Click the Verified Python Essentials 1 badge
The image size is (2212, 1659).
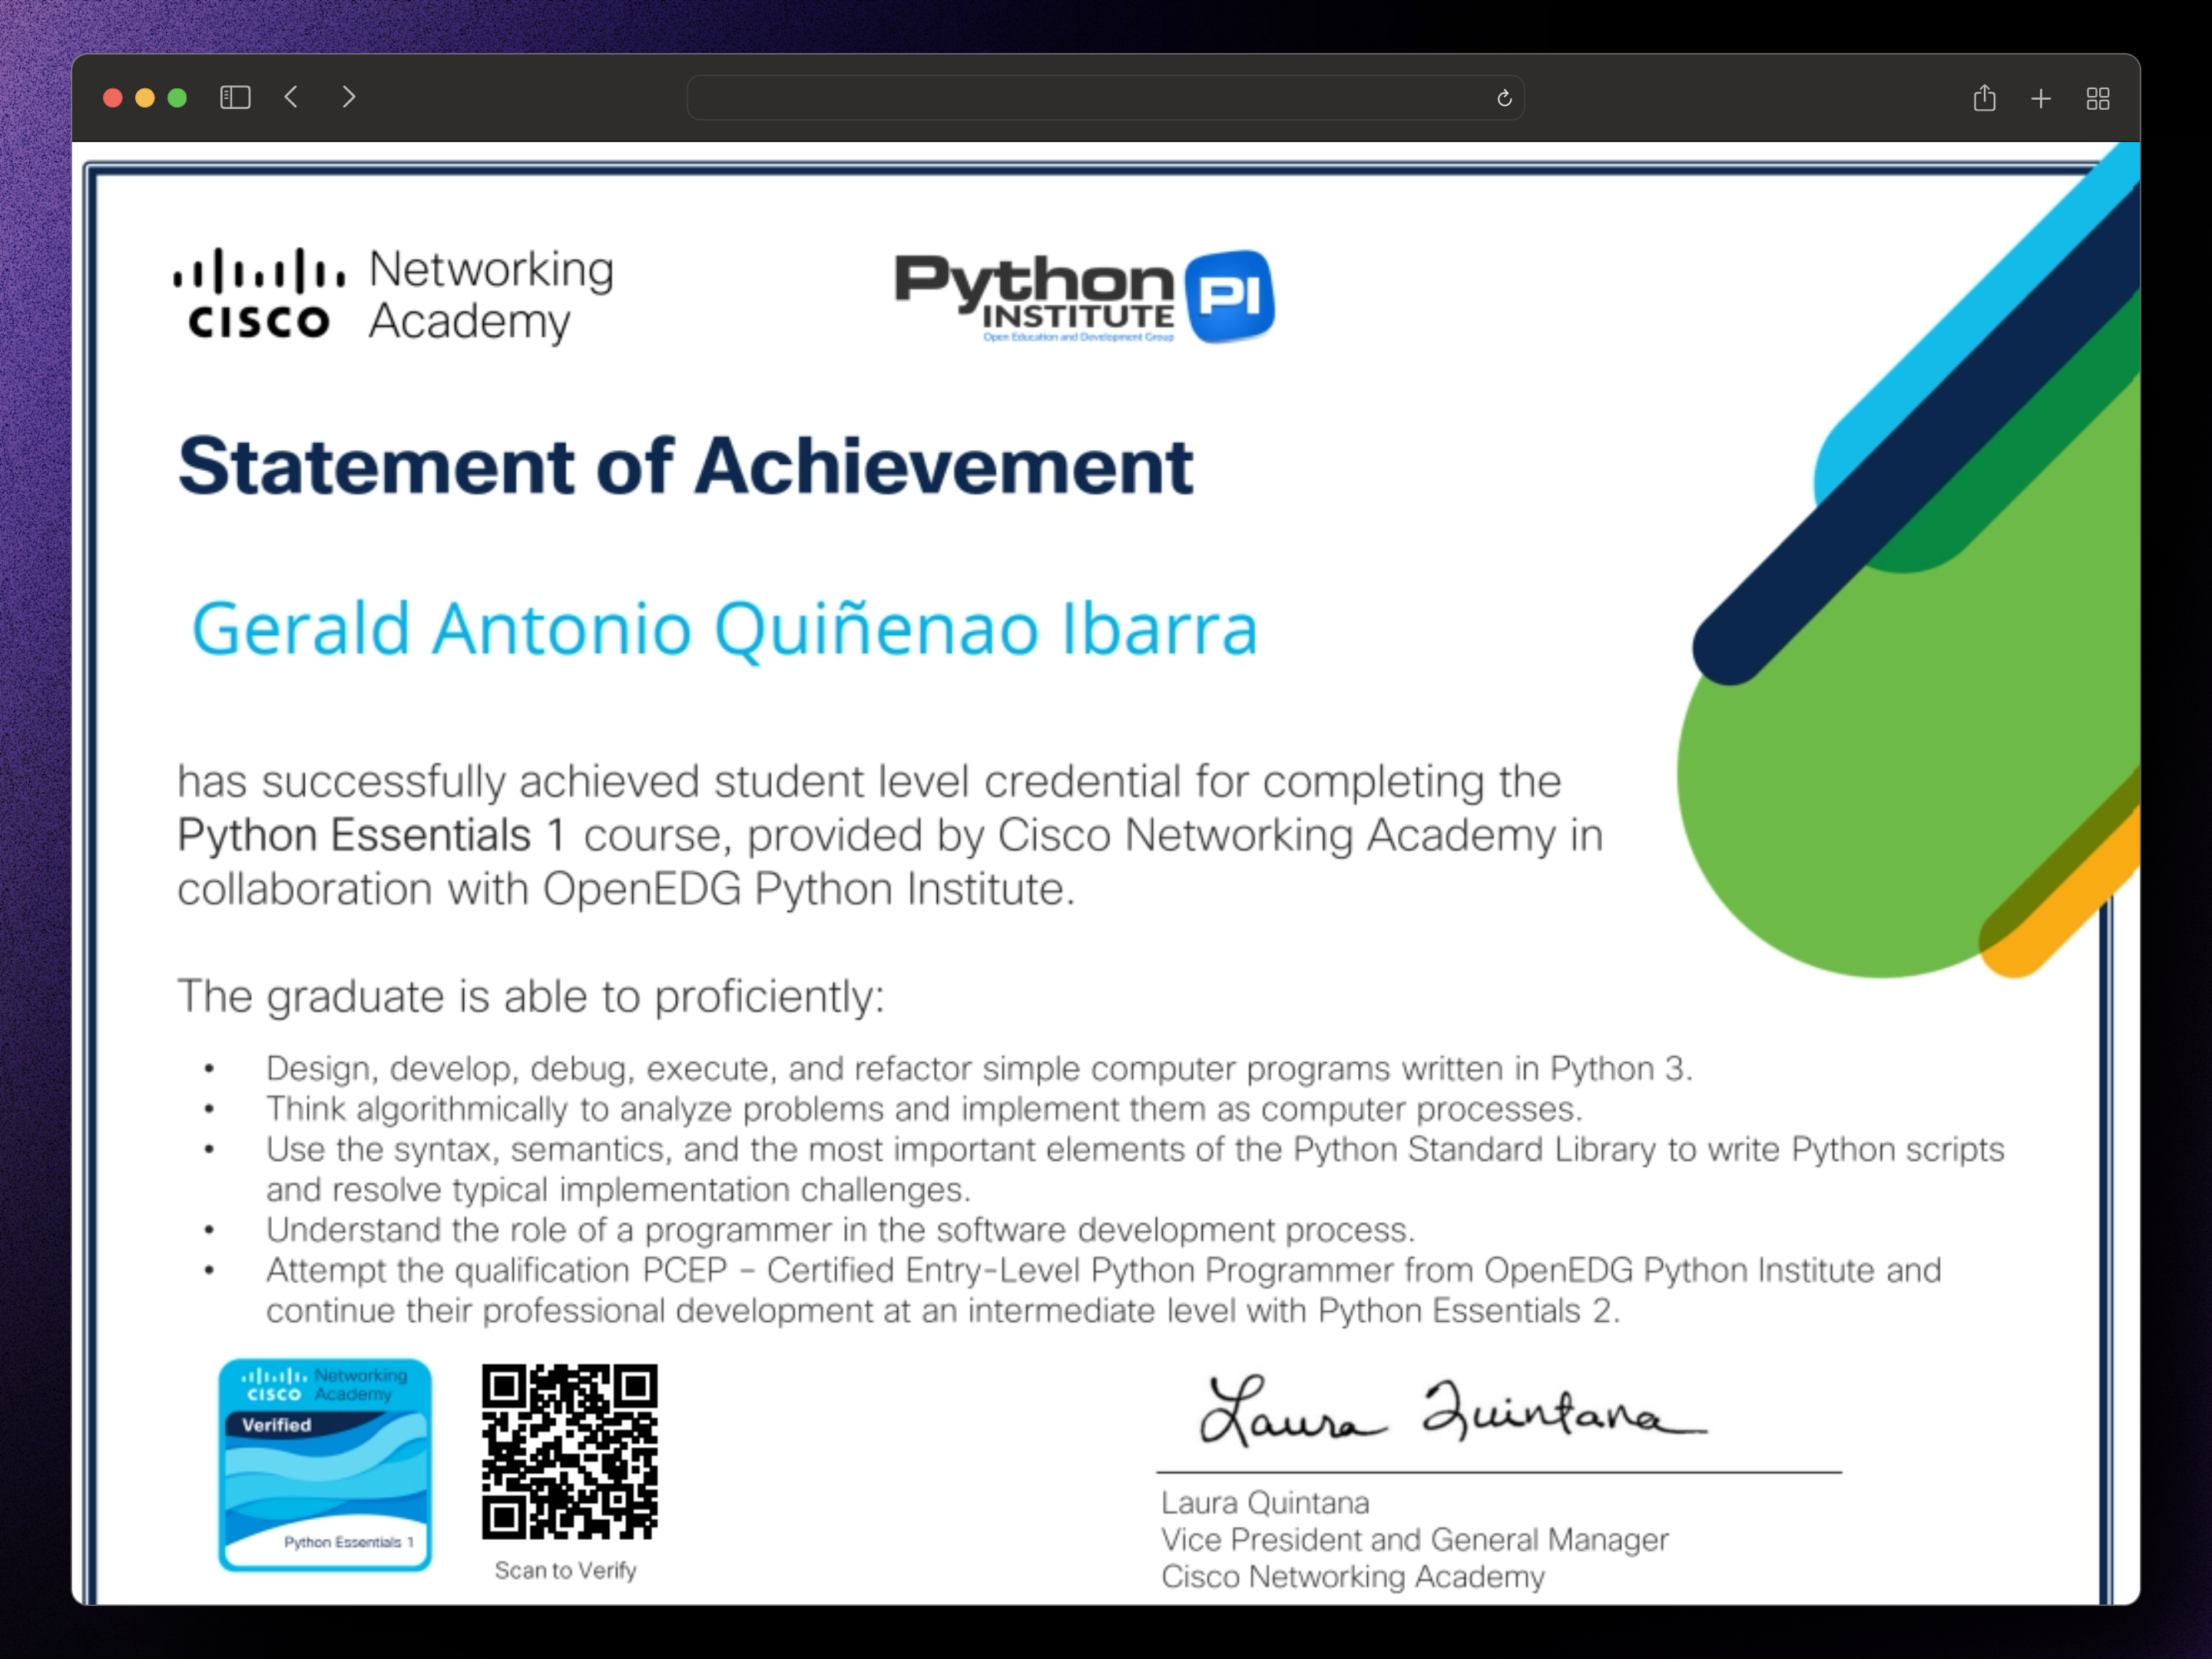tap(325, 1465)
